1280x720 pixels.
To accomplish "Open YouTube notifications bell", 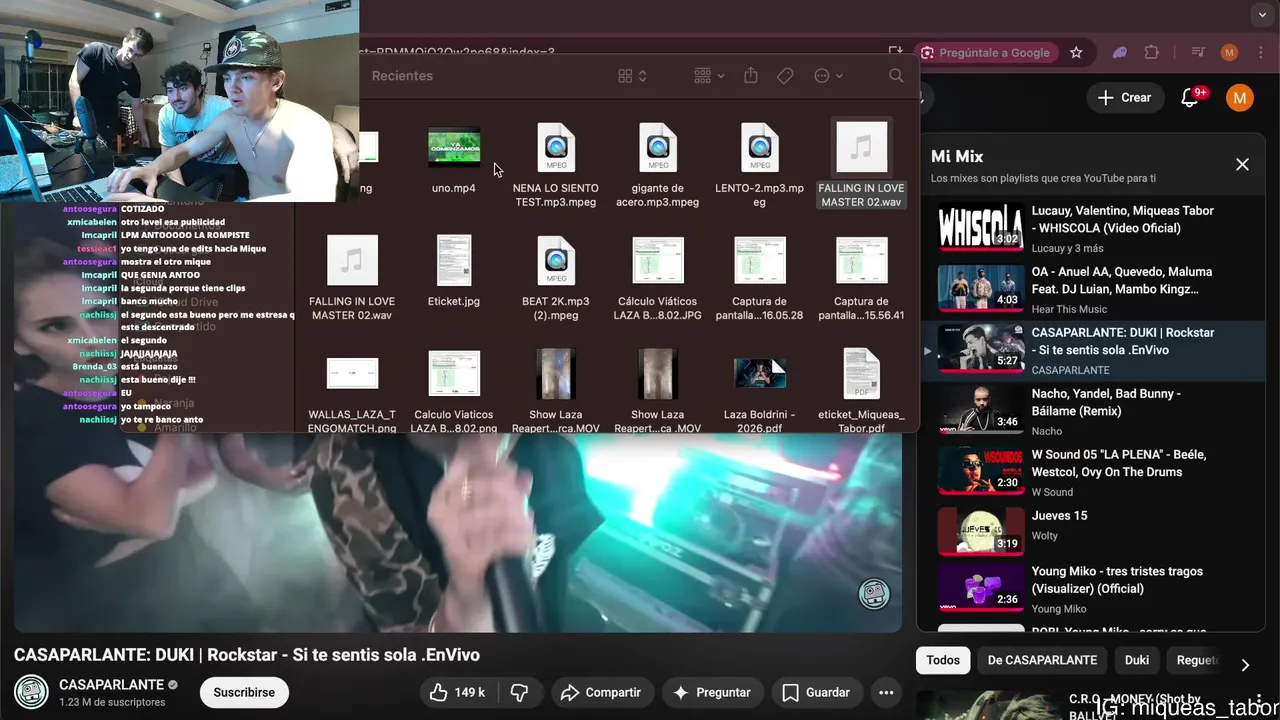I will pos(1190,97).
